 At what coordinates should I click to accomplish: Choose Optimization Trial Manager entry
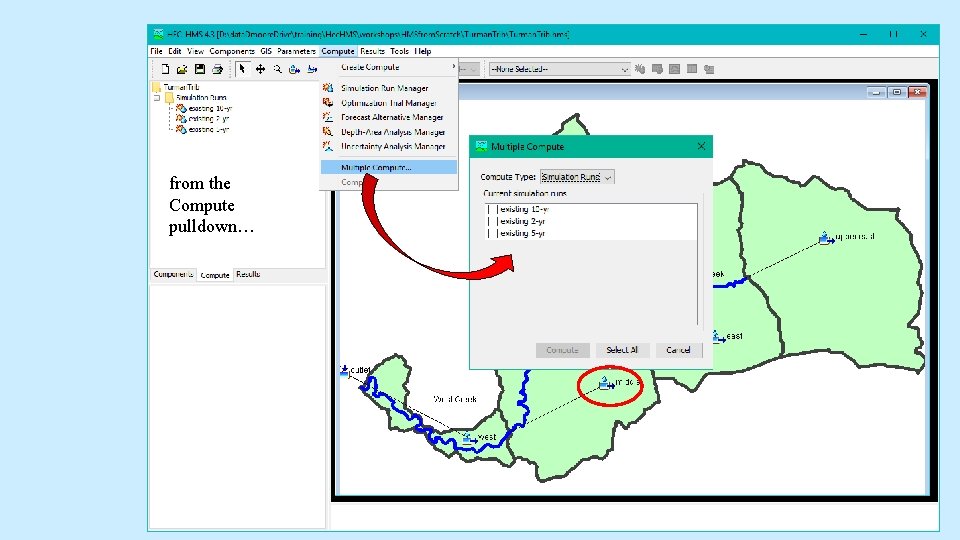pyautogui.click(x=389, y=103)
